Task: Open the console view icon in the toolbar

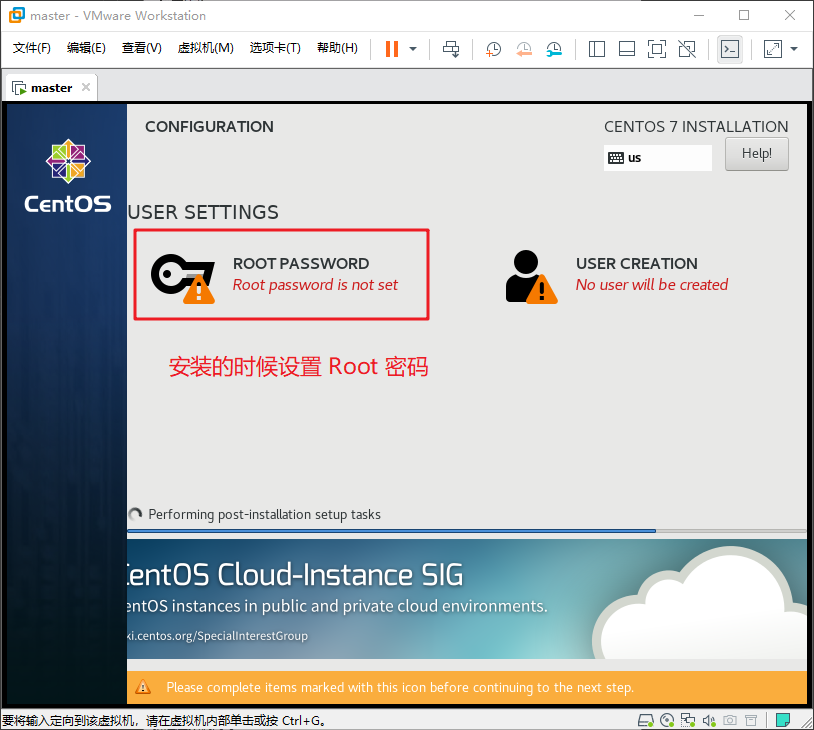Action: click(x=730, y=49)
